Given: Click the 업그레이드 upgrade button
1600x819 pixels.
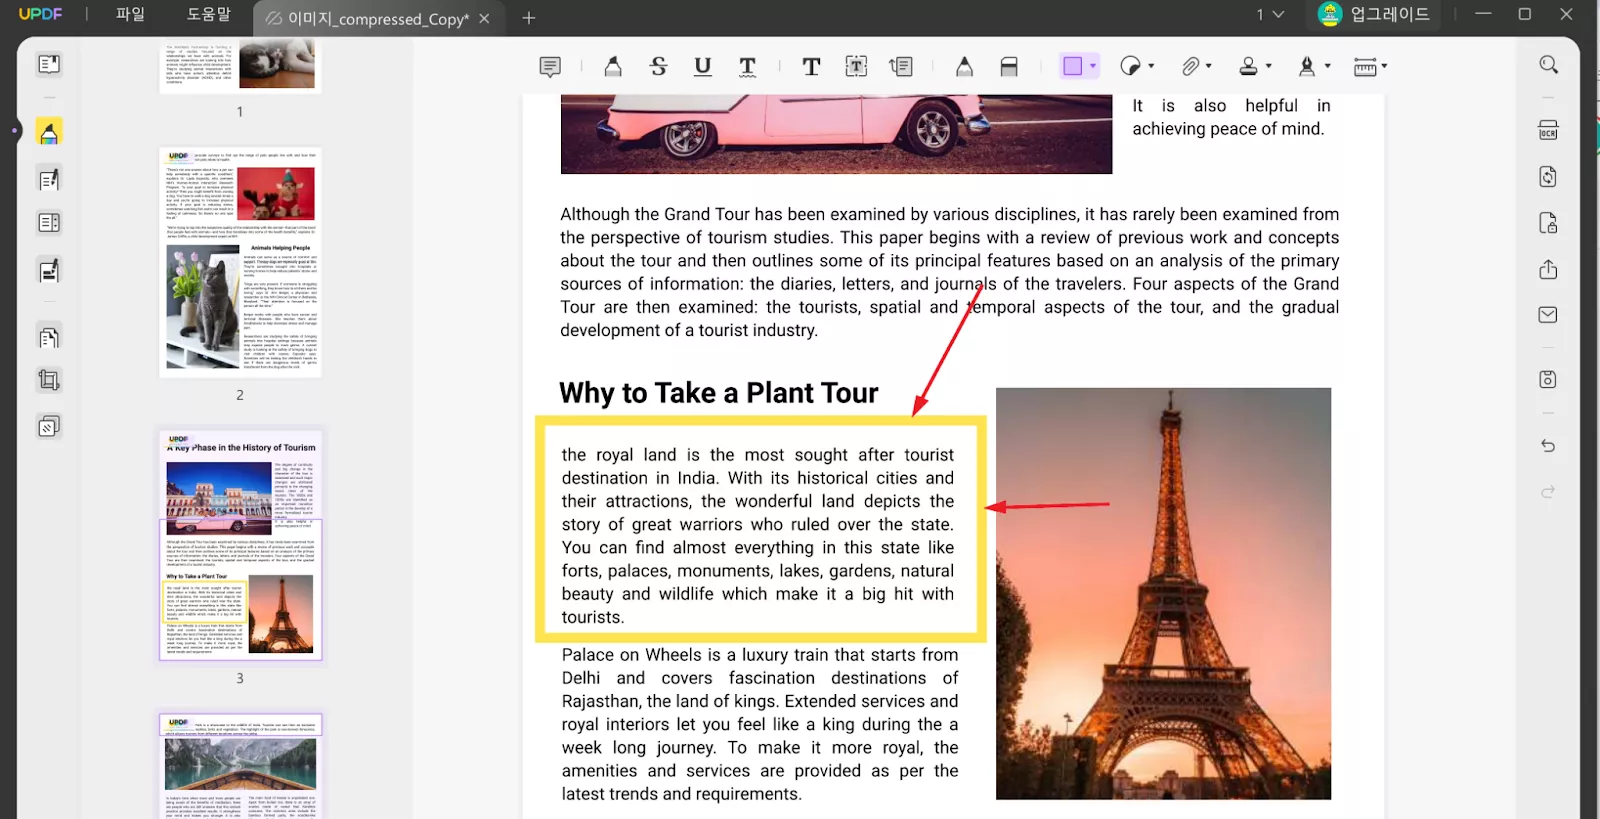Looking at the screenshot, I should (x=1389, y=15).
